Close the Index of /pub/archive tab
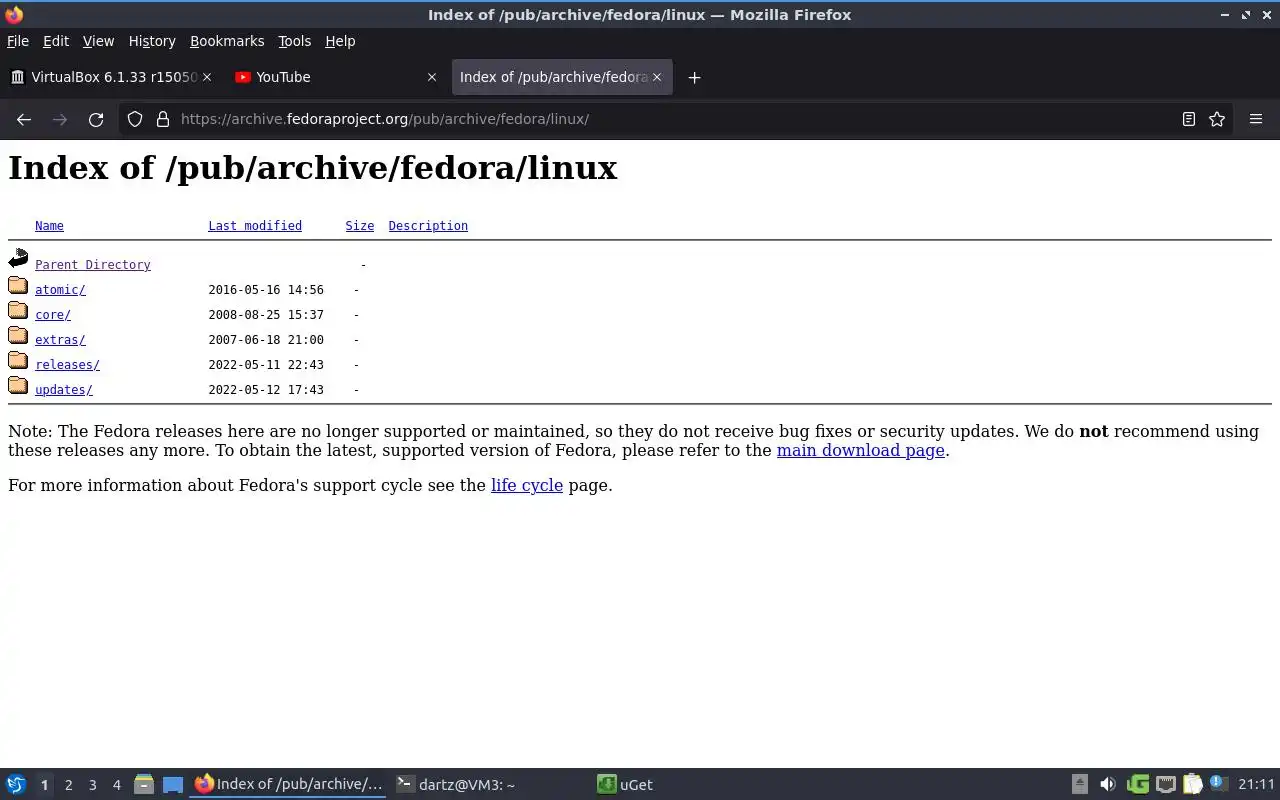 [657, 77]
